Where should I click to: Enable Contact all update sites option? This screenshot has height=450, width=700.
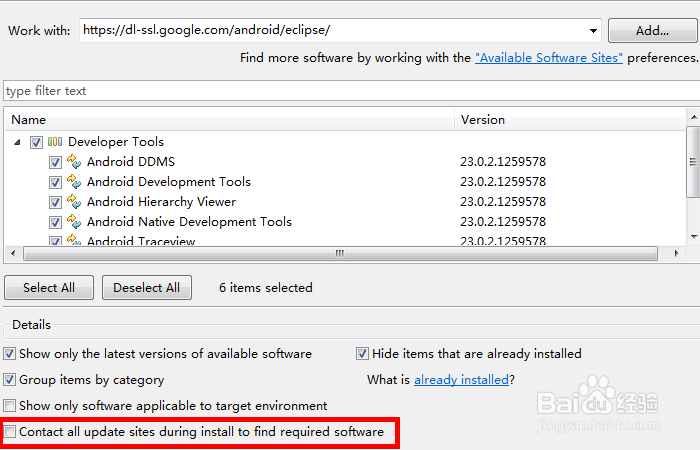(10, 432)
